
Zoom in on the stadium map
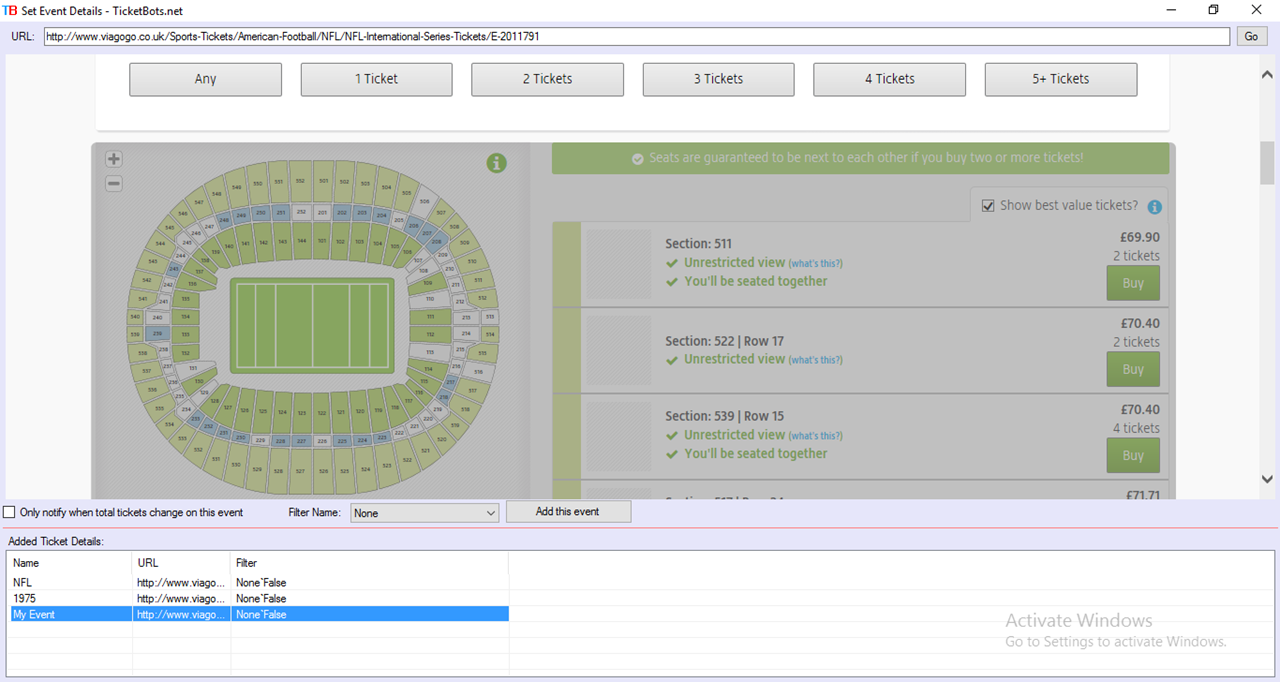[x=114, y=159]
